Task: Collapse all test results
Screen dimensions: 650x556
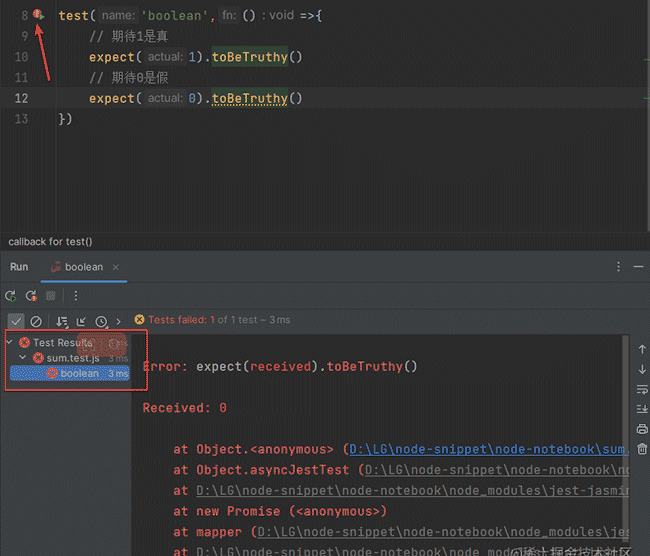Action: click(x=81, y=321)
